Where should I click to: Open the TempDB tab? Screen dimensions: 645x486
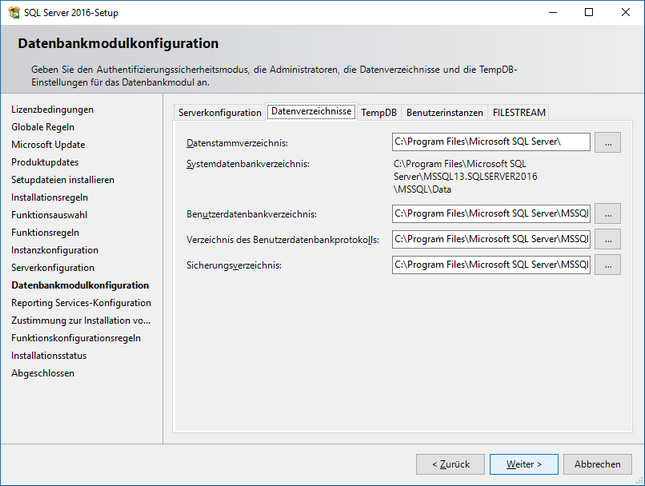[379, 112]
